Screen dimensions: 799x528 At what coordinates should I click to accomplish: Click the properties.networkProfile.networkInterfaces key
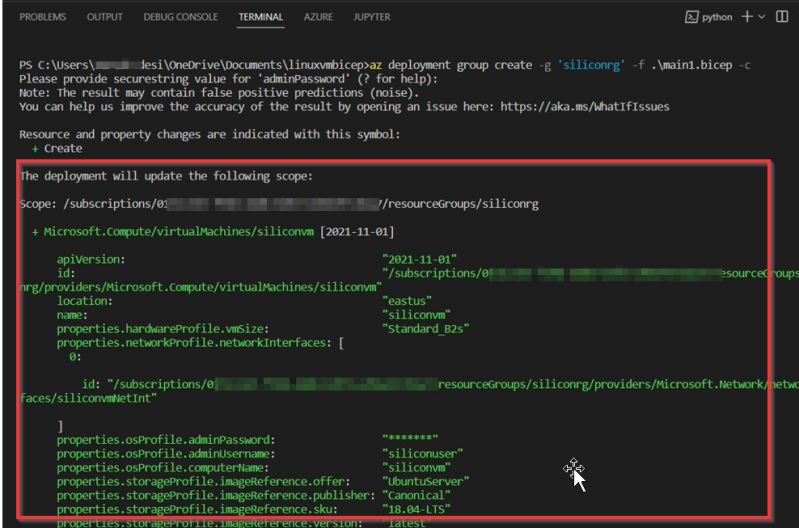194,342
